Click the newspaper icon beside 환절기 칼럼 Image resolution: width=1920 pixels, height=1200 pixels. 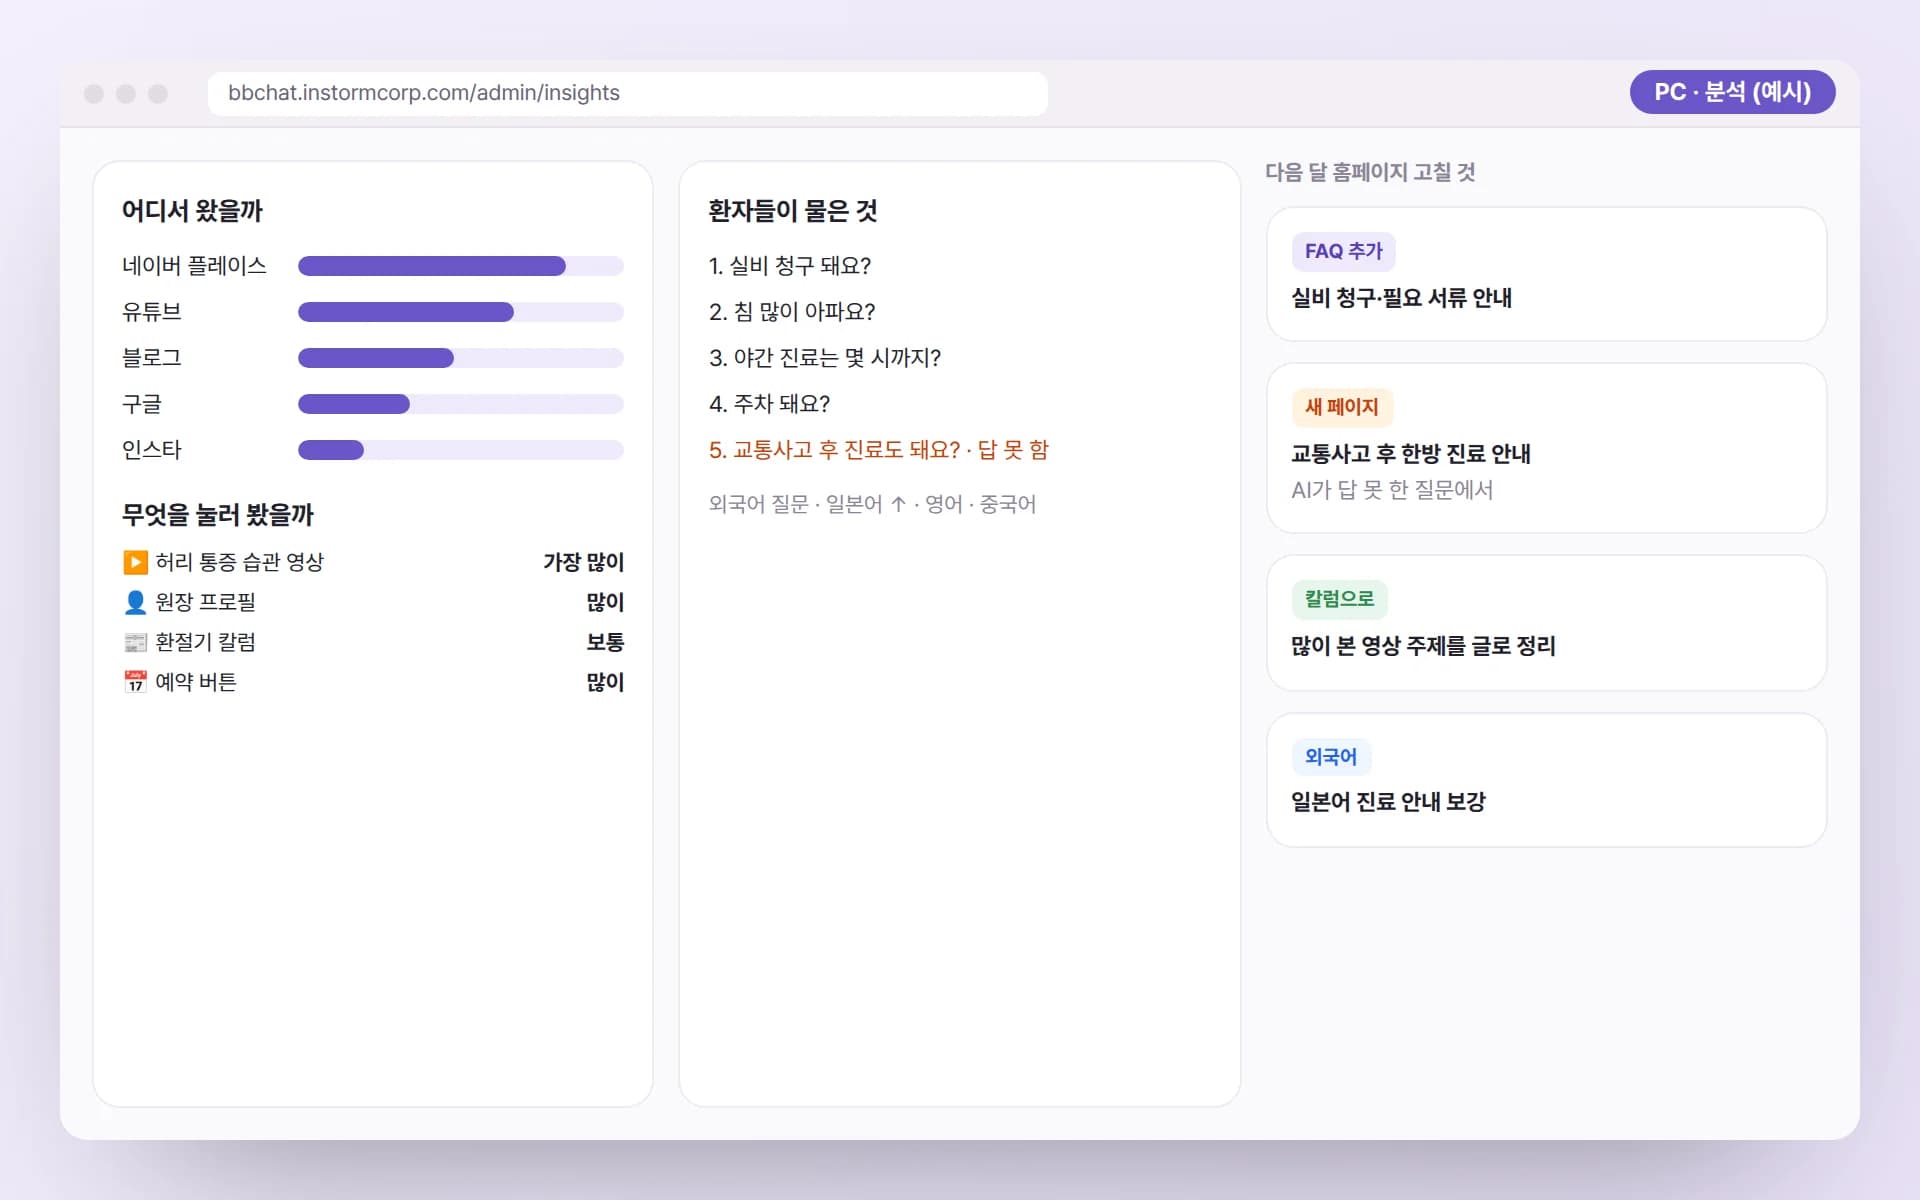(135, 642)
